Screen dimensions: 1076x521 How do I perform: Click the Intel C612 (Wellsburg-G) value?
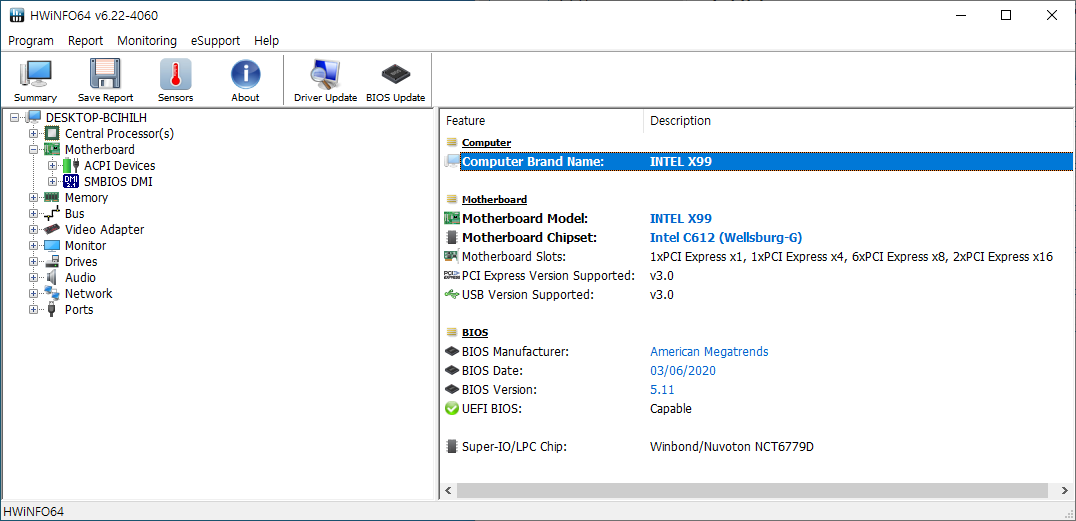tap(726, 238)
